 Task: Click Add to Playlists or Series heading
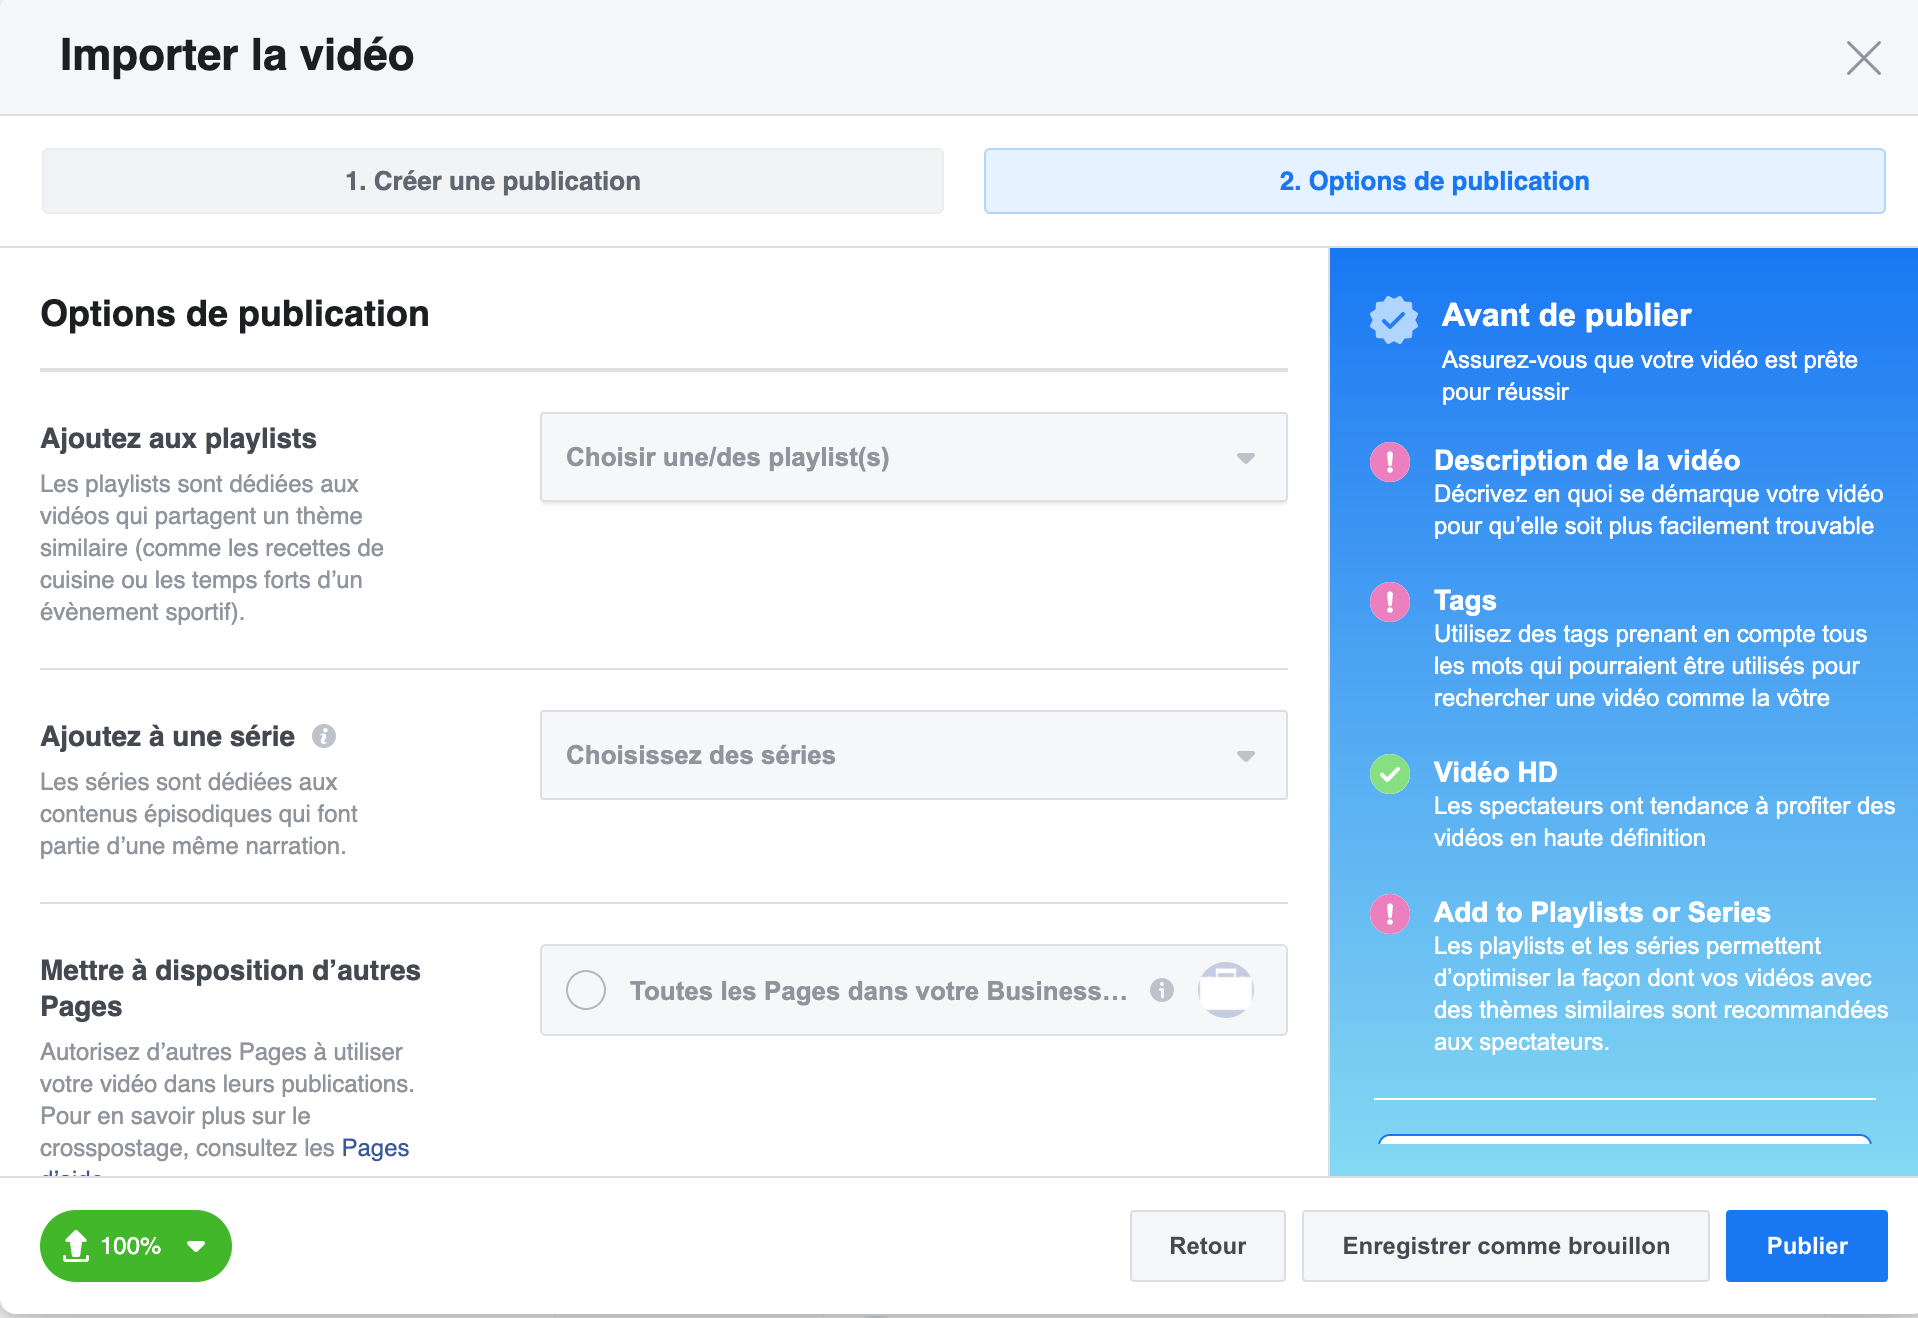[x=1602, y=912]
